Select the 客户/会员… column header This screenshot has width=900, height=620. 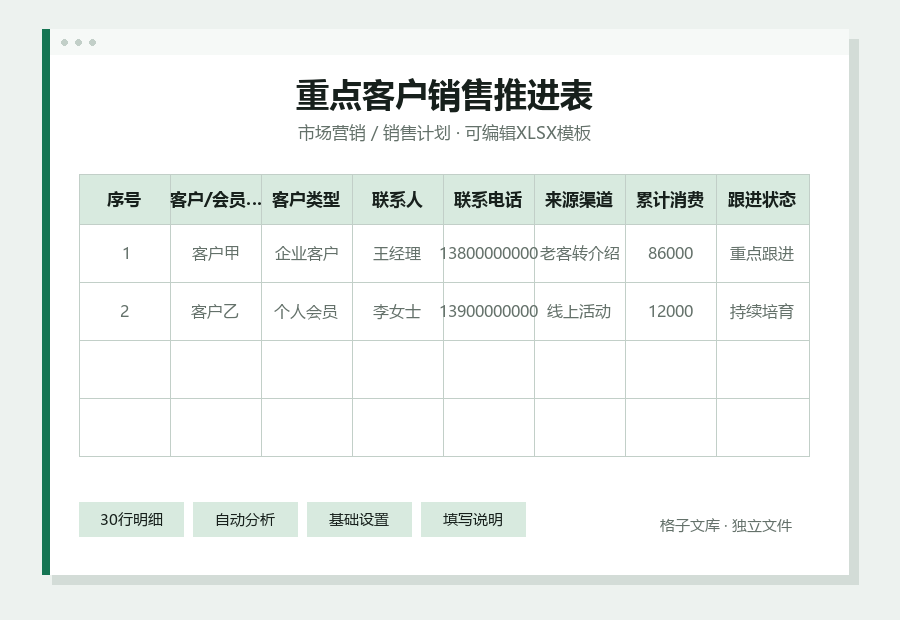pos(216,200)
